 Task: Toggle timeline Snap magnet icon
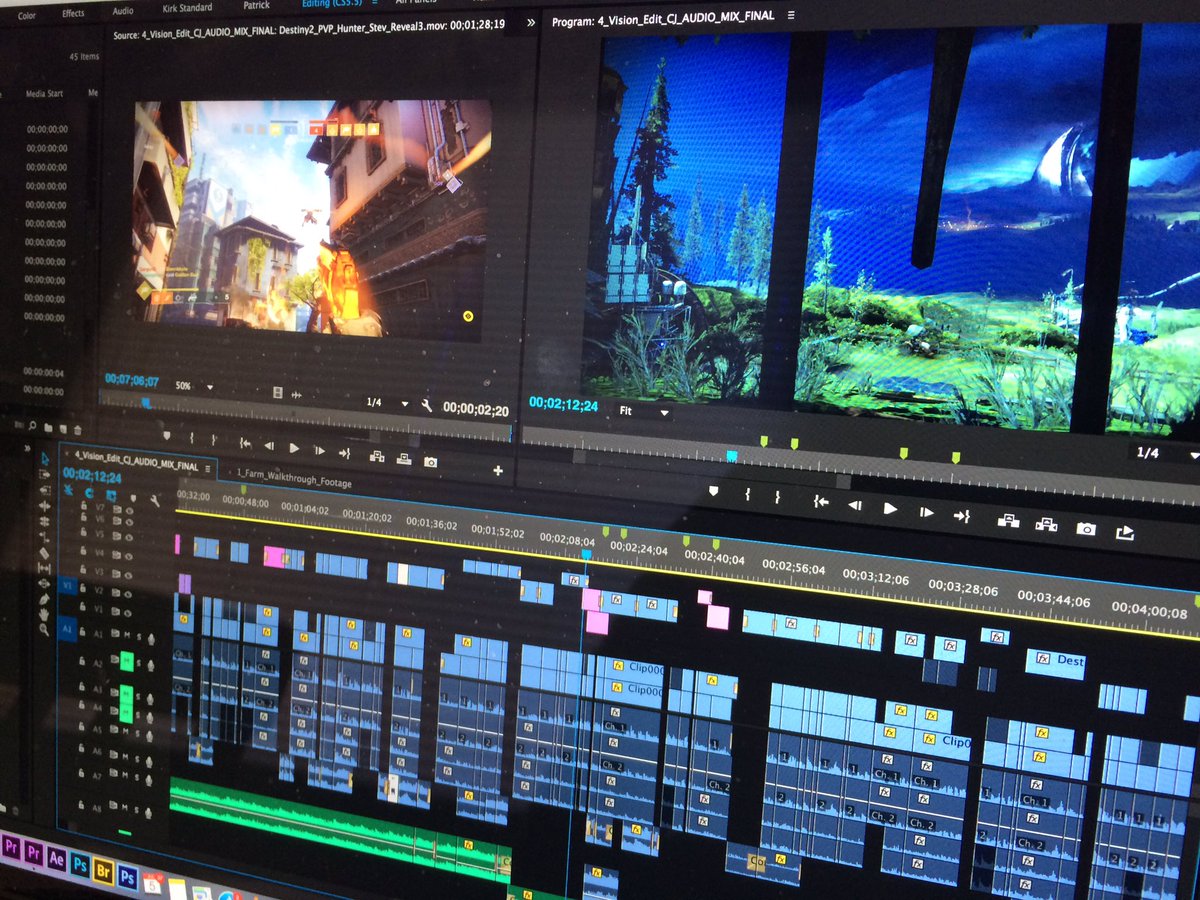coord(88,493)
